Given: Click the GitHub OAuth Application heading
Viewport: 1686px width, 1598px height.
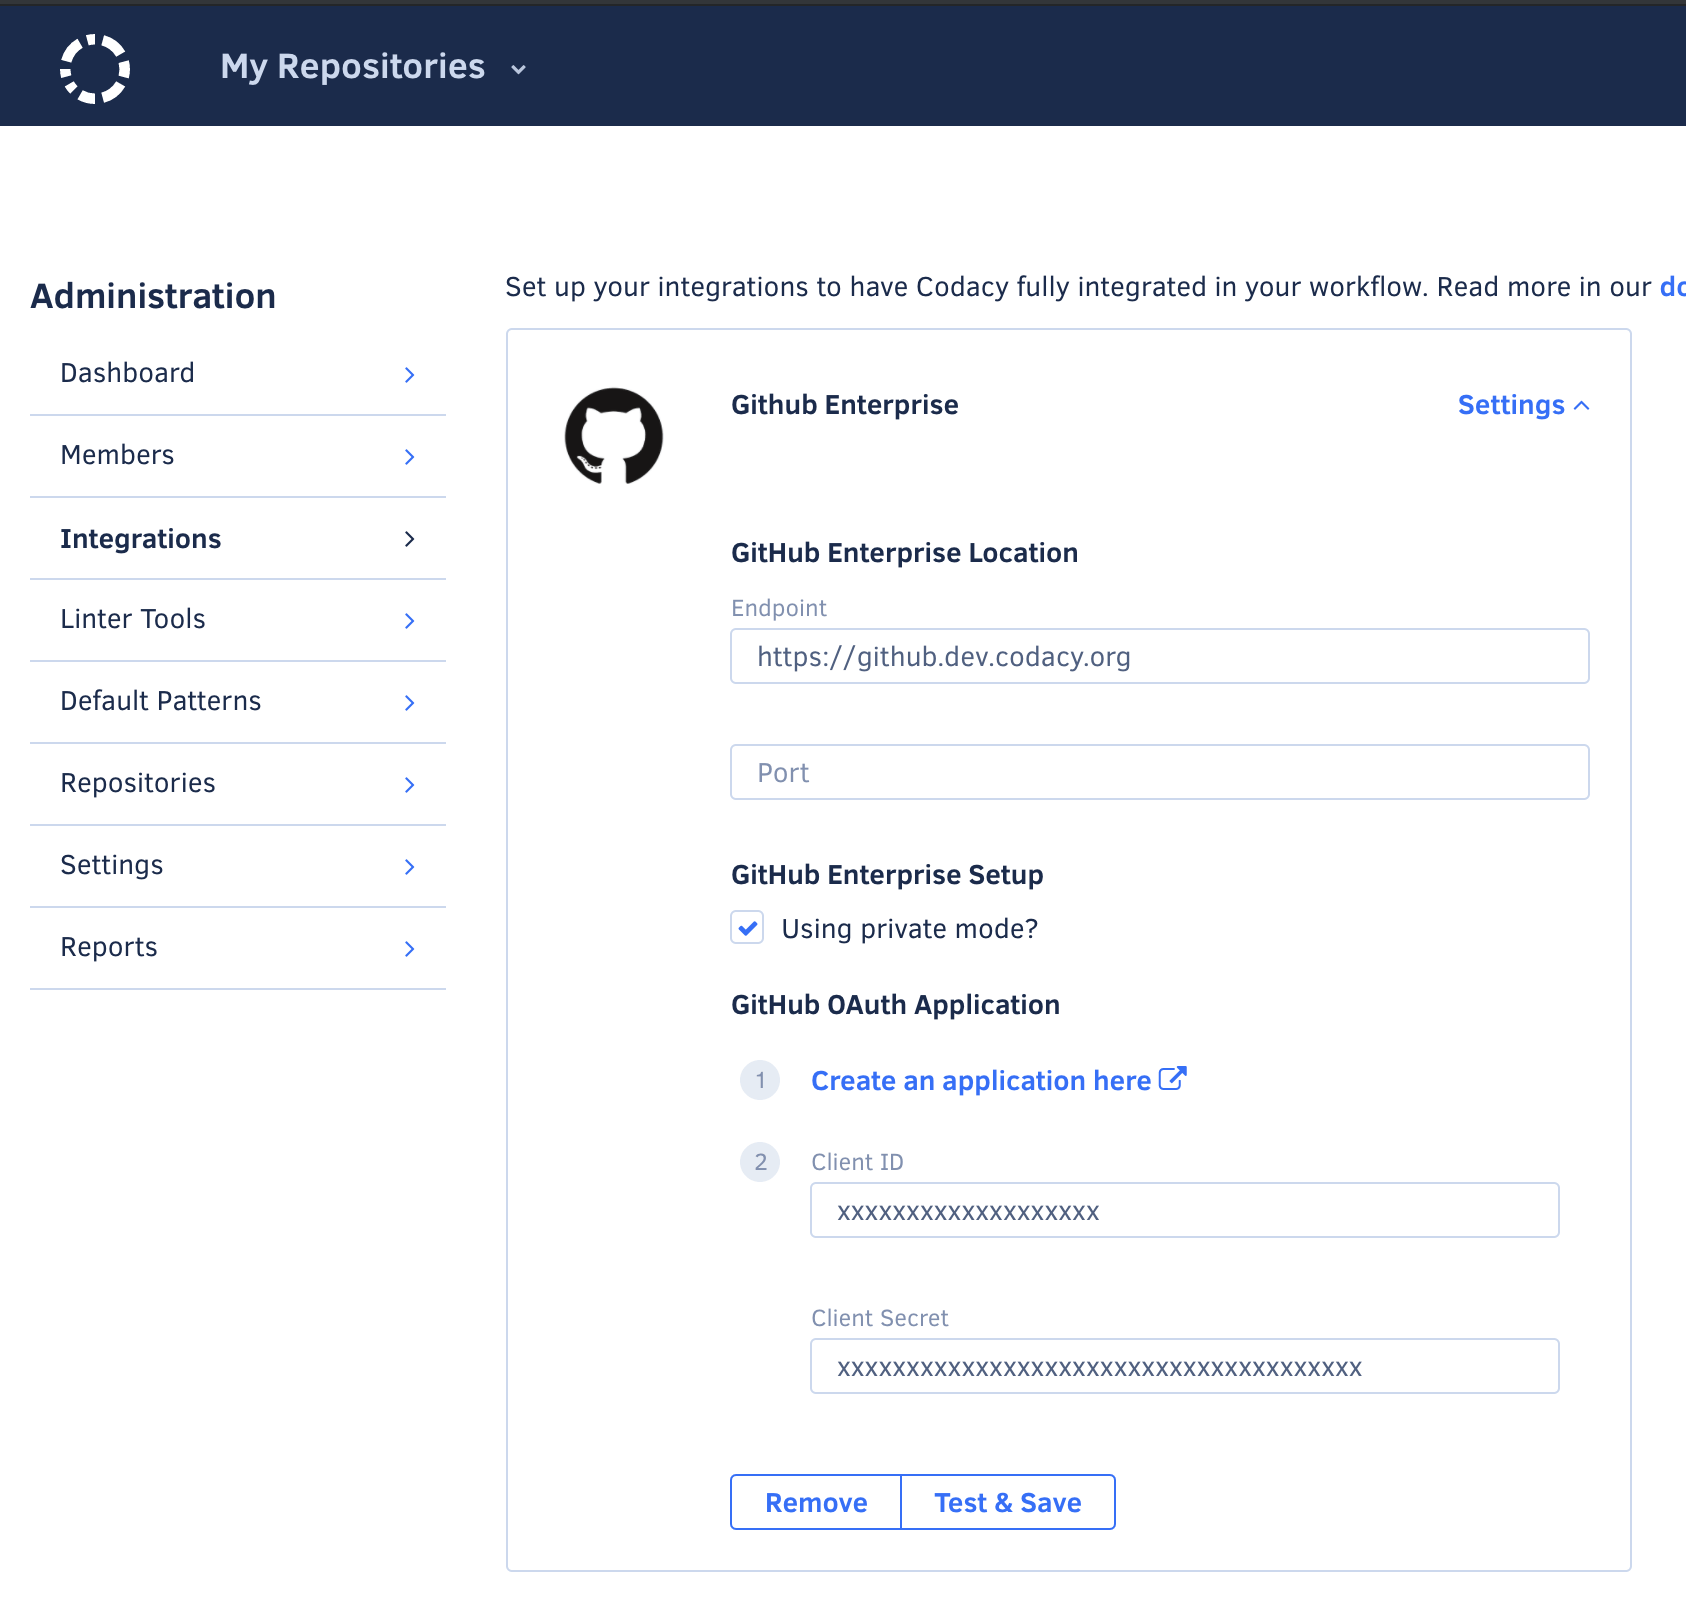Looking at the screenshot, I should tap(895, 1005).
